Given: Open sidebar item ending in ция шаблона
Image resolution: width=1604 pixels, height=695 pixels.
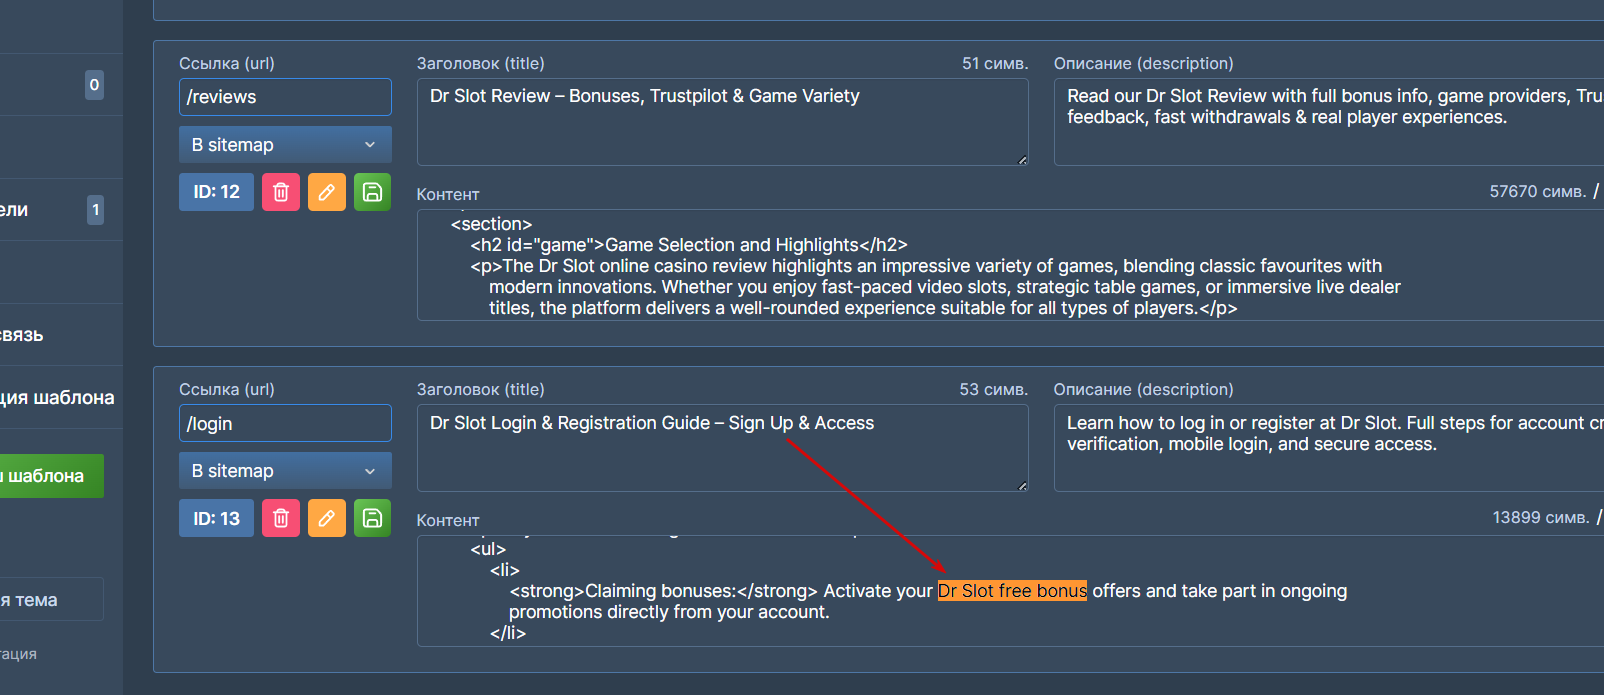Looking at the screenshot, I should [x=61, y=398].
